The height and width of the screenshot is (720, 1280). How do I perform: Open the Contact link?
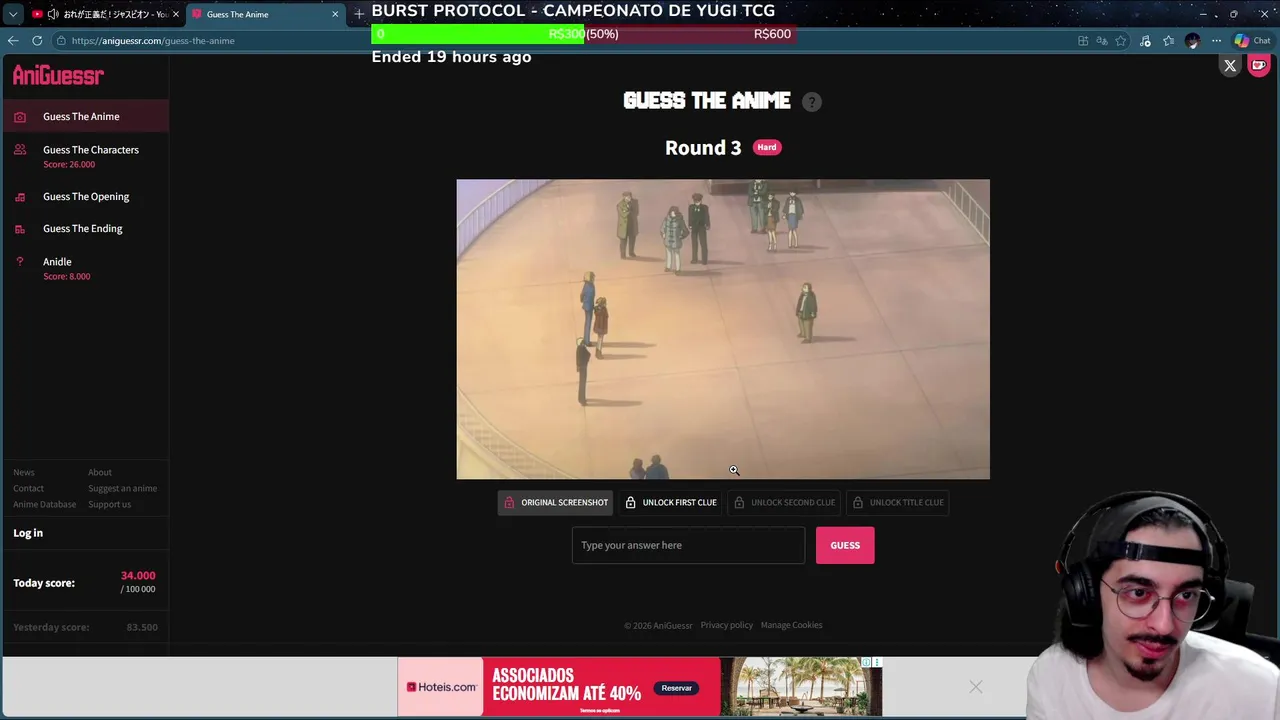(29, 488)
